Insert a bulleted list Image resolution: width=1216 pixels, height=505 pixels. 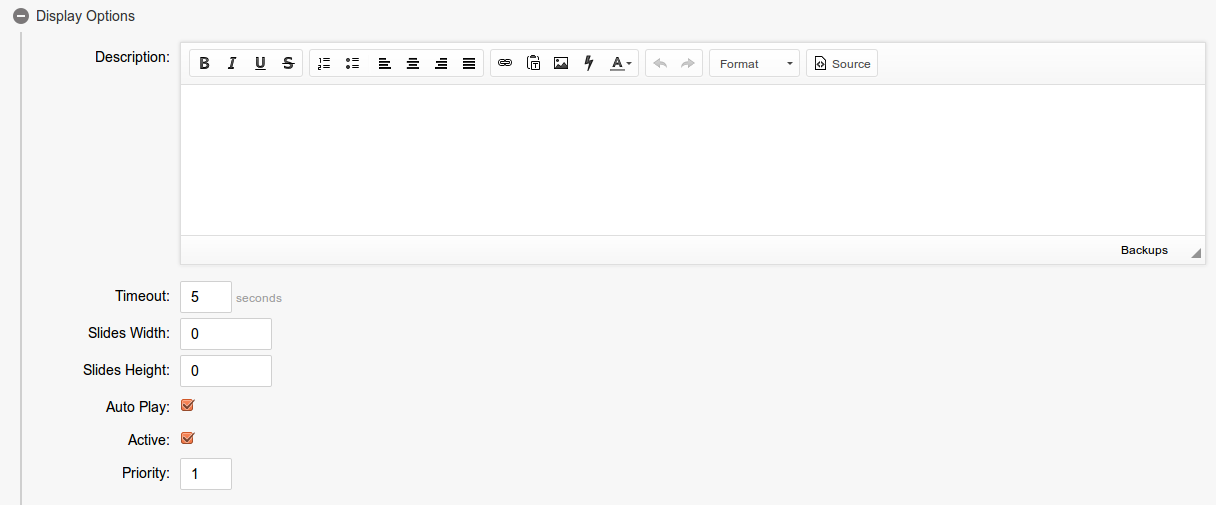click(x=352, y=64)
